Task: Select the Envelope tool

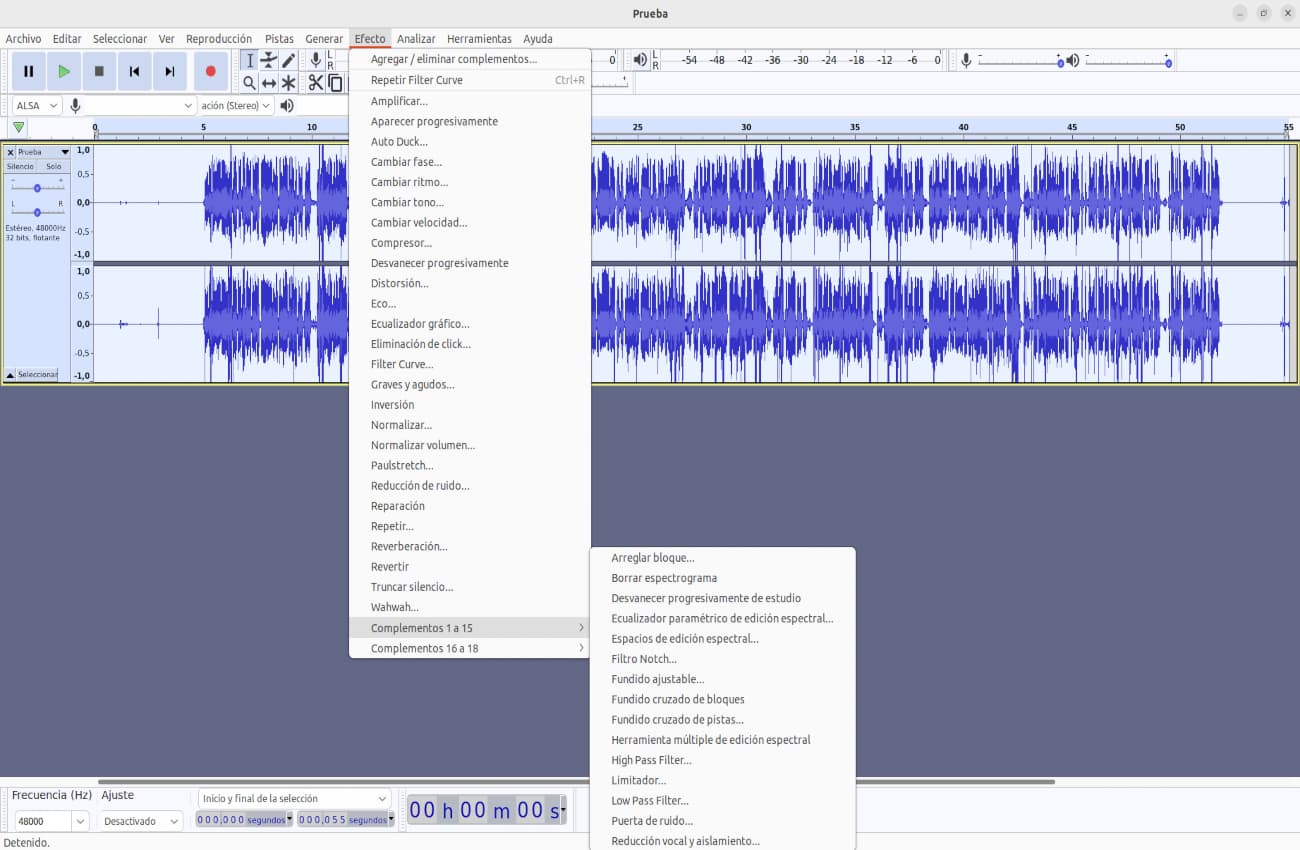Action: (x=268, y=60)
